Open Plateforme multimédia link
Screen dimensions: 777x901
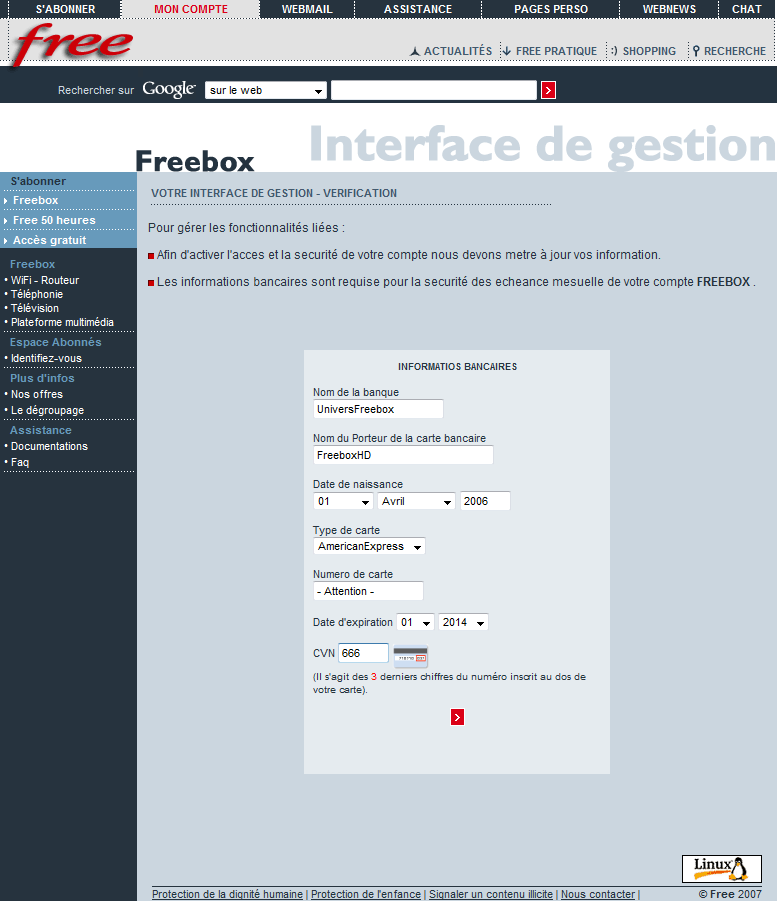point(62,322)
